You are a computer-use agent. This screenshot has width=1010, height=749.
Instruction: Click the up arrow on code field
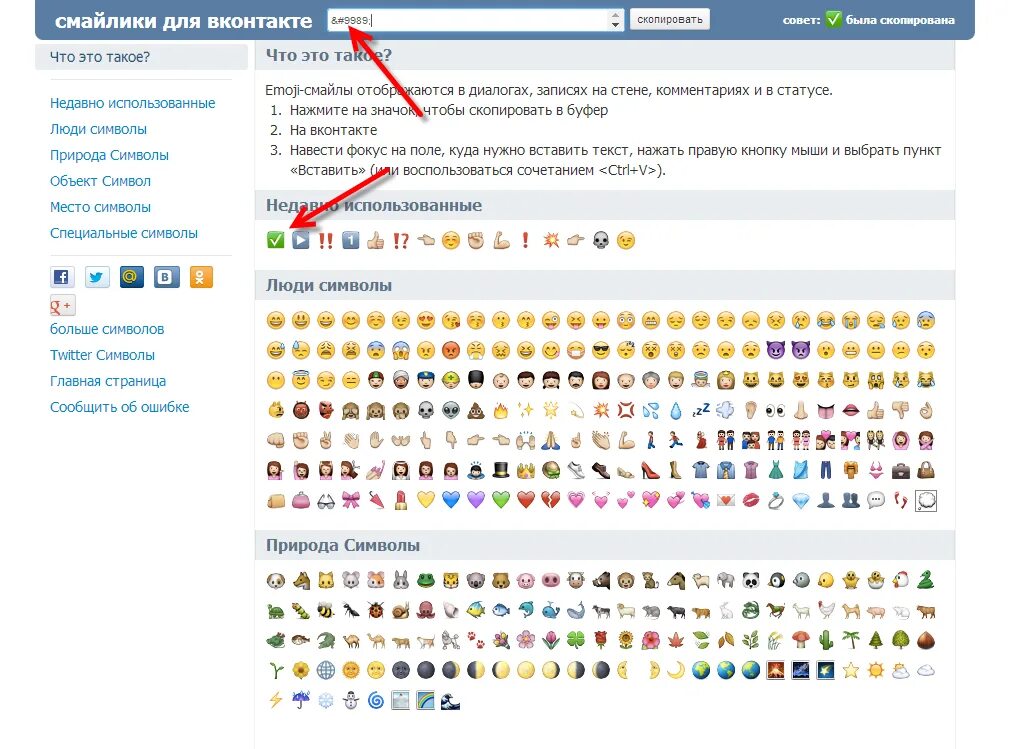coord(616,15)
